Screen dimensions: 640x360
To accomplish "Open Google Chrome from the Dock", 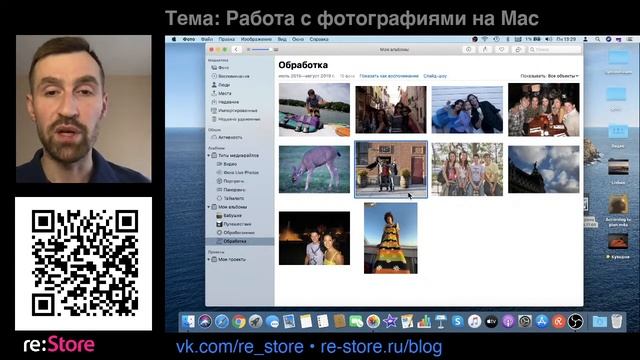I will [239, 322].
